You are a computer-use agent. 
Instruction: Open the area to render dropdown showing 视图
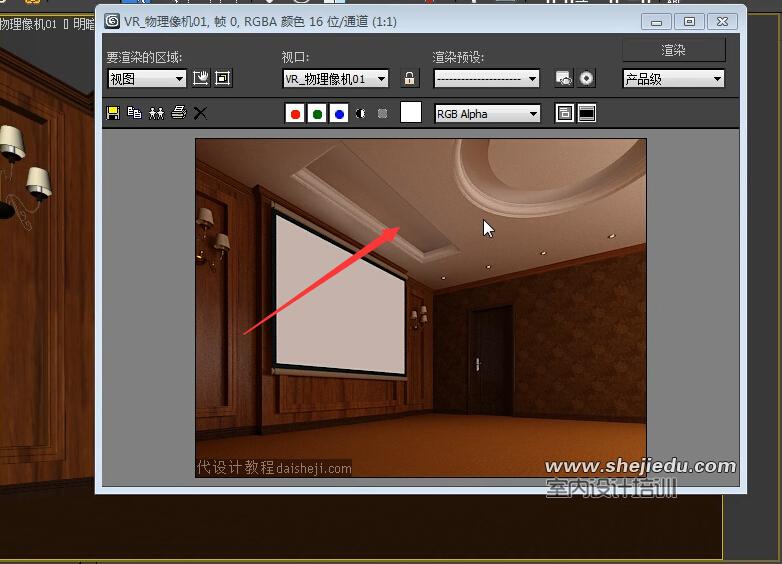[x=147, y=79]
